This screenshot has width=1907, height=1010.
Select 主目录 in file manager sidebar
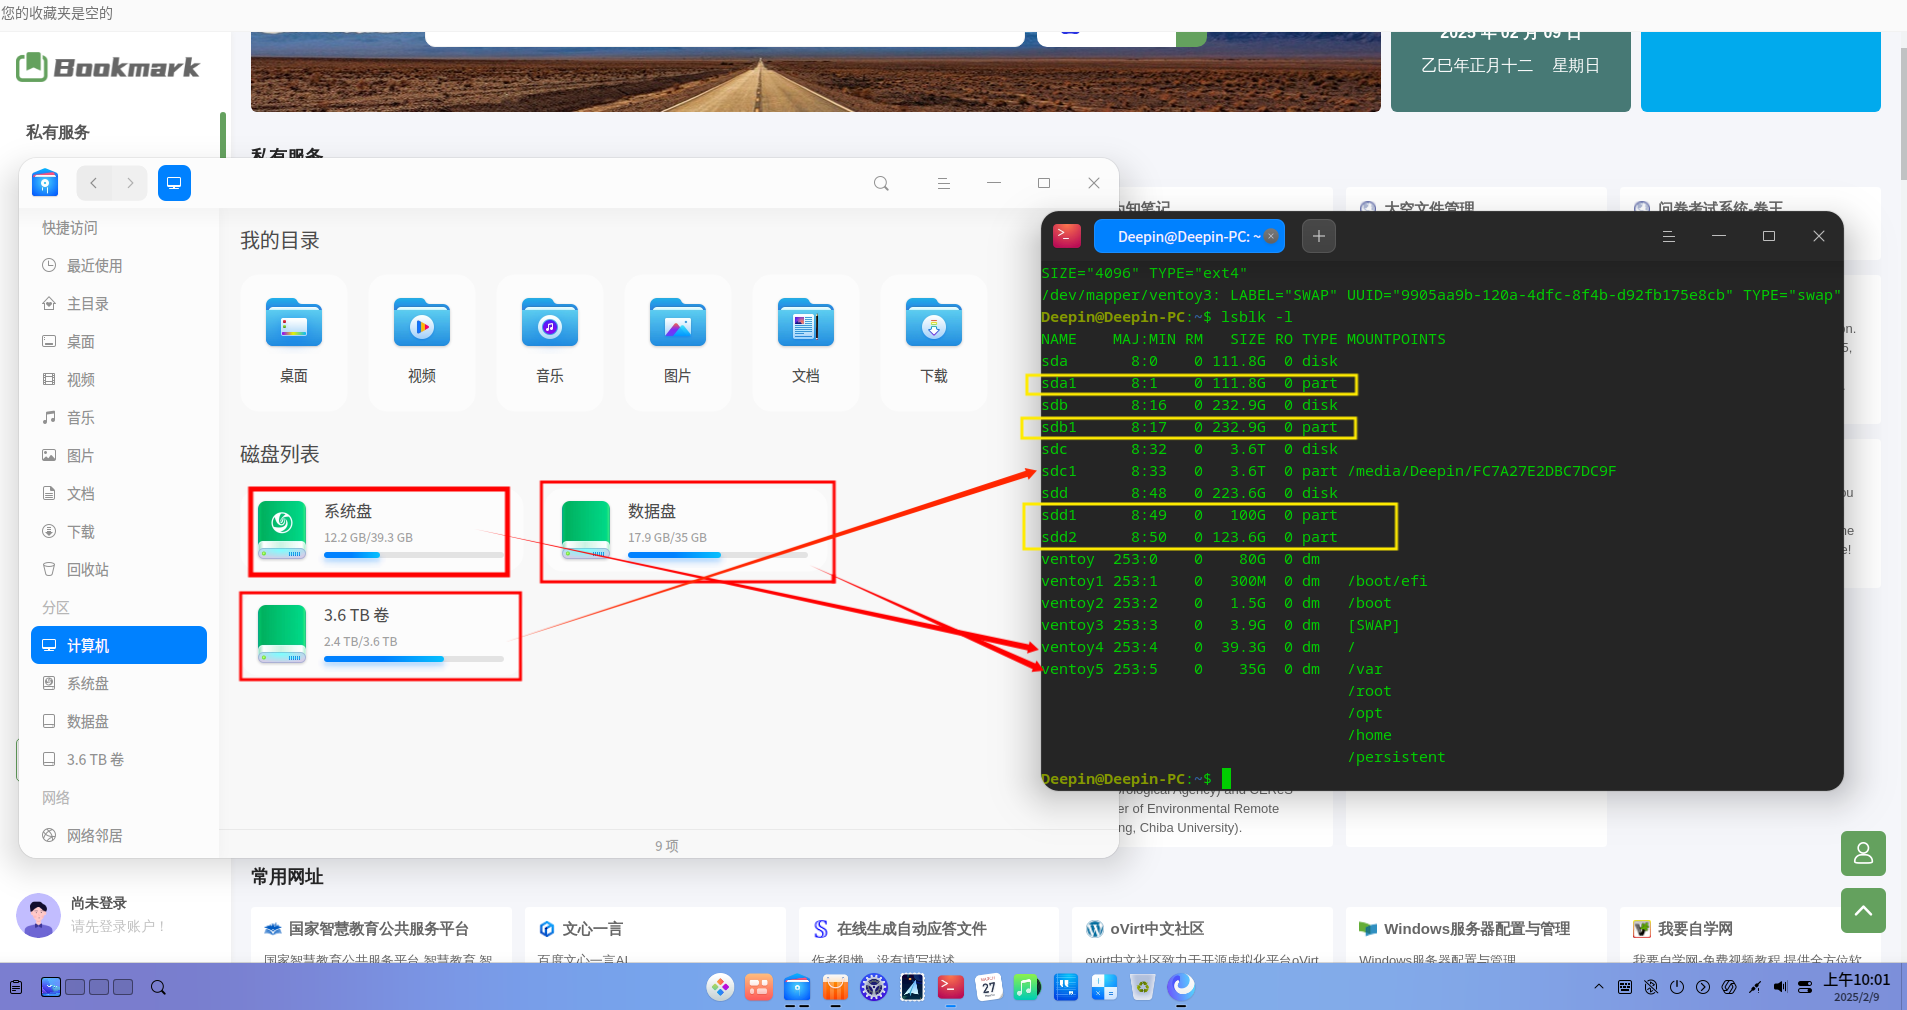click(119, 304)
